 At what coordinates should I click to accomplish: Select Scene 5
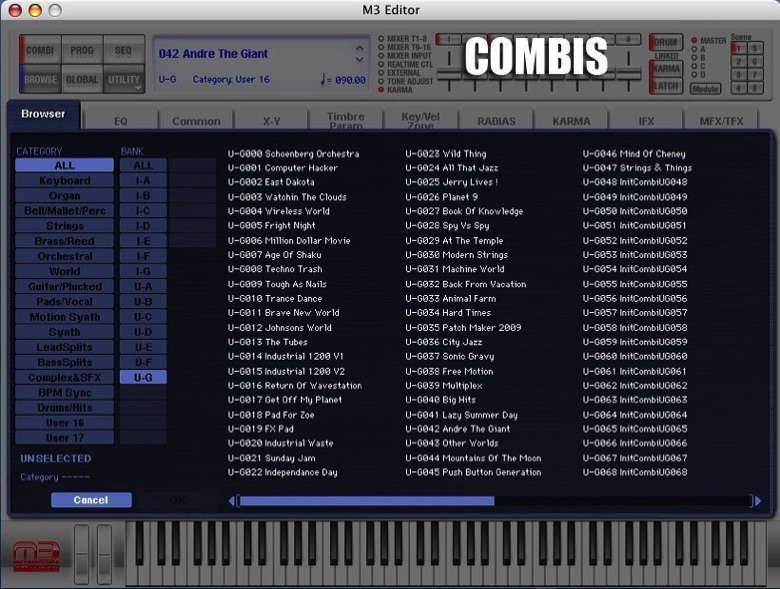(x=755, y=48)
